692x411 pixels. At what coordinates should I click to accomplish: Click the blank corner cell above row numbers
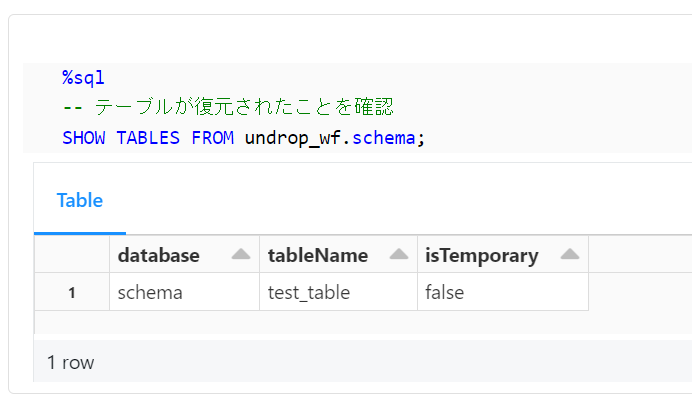tap(72, 255)
